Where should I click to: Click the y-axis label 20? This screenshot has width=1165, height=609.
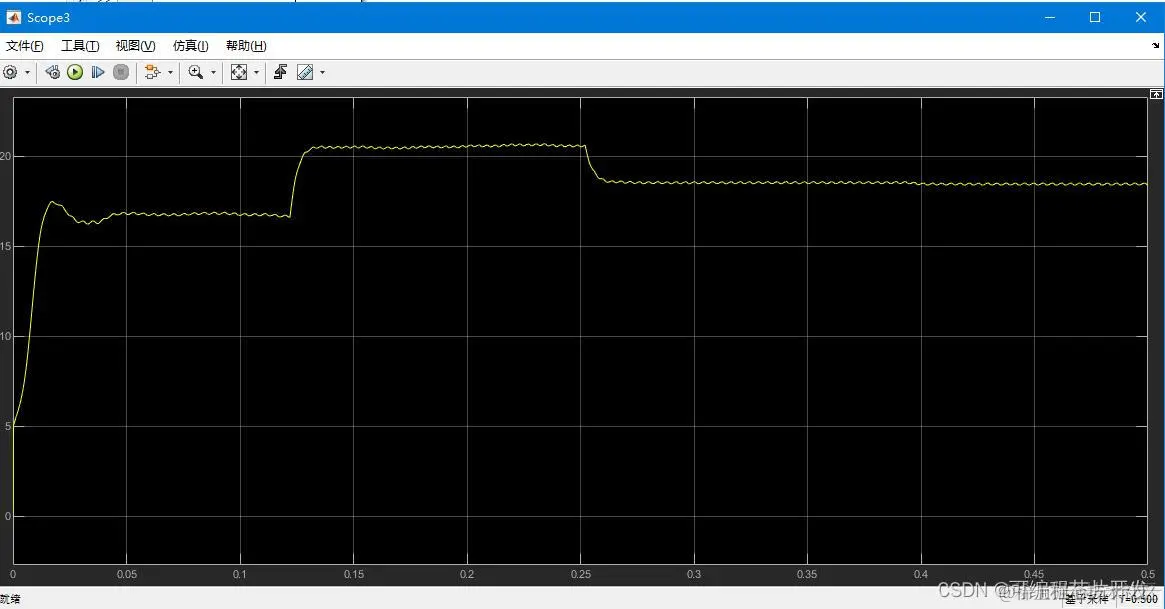tap(6, 156)
